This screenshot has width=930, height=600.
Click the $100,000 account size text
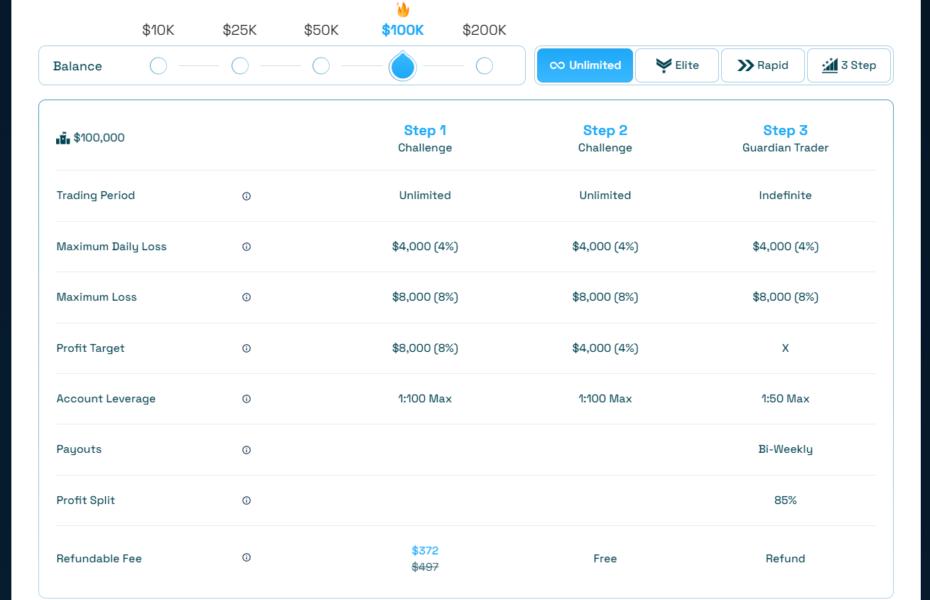[x=99, y=138]
